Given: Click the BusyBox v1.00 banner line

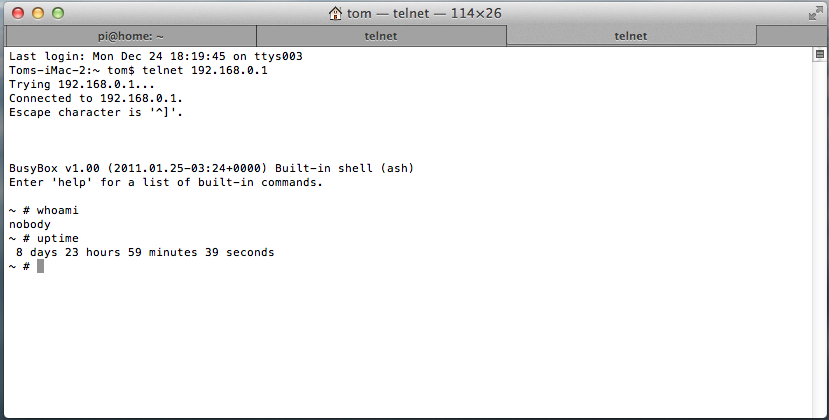Looking at the screenshot, I should [211, 169].
